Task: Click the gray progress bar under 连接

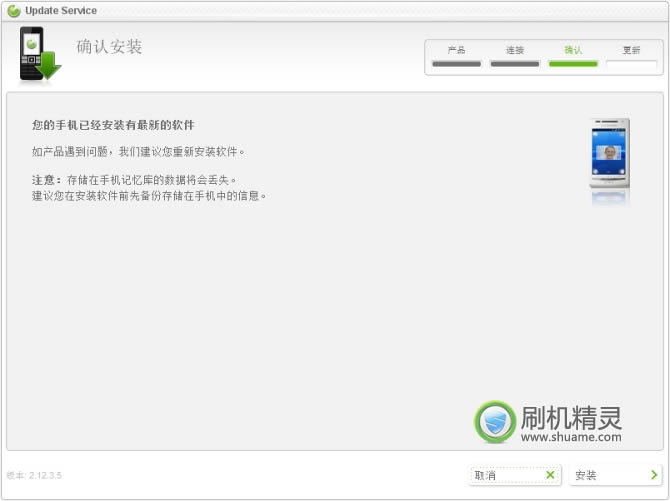Action: [515, 64]
